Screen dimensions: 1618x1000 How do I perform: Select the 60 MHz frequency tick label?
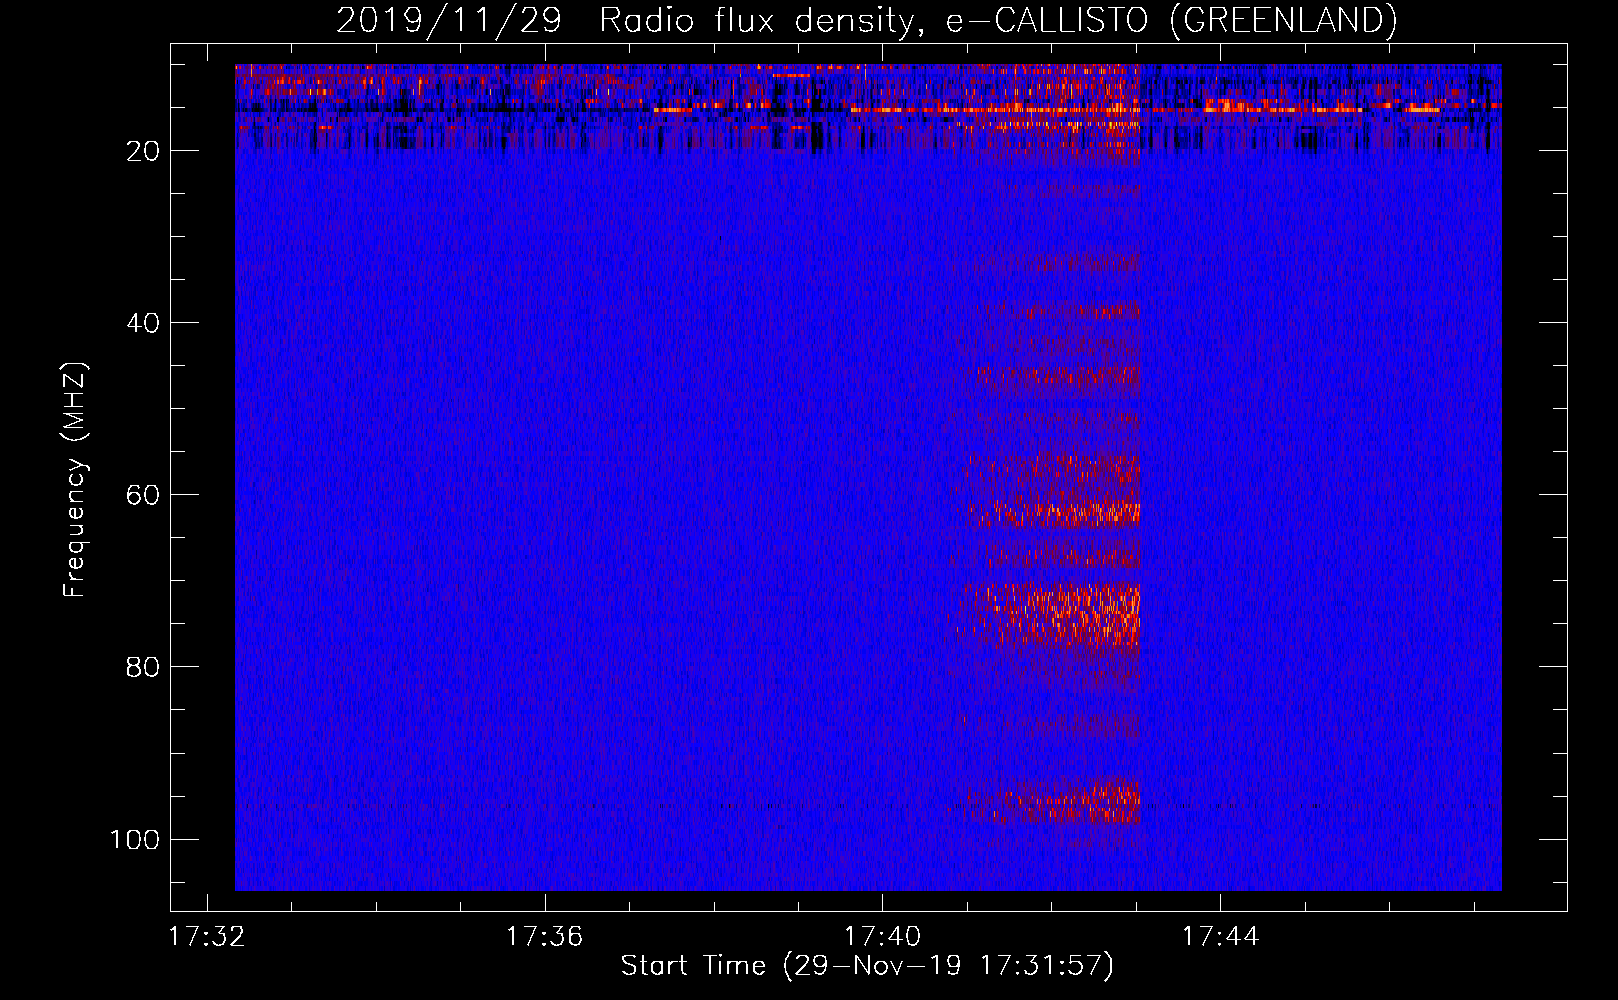pos(143,495)
